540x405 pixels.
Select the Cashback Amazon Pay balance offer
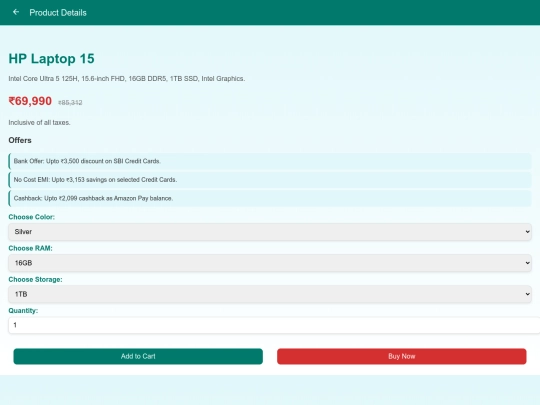(270, 198)
